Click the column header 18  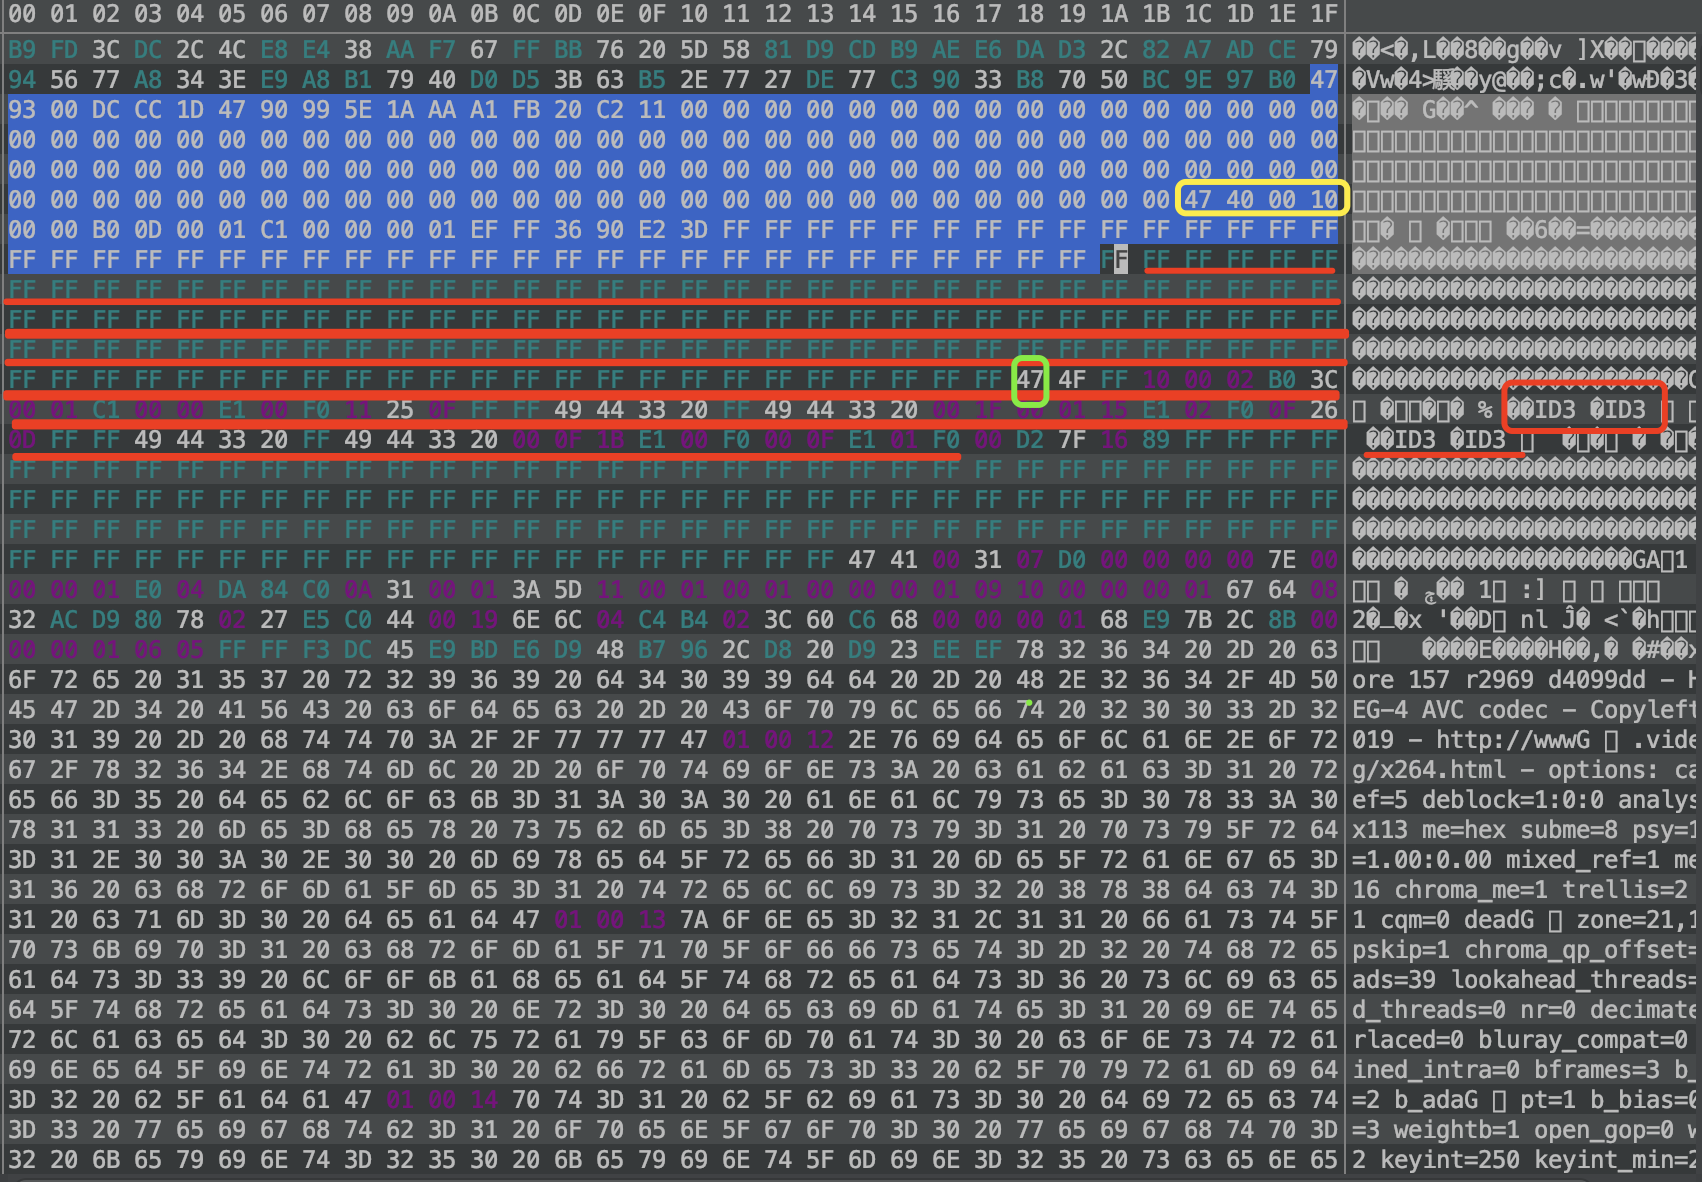1030,14
